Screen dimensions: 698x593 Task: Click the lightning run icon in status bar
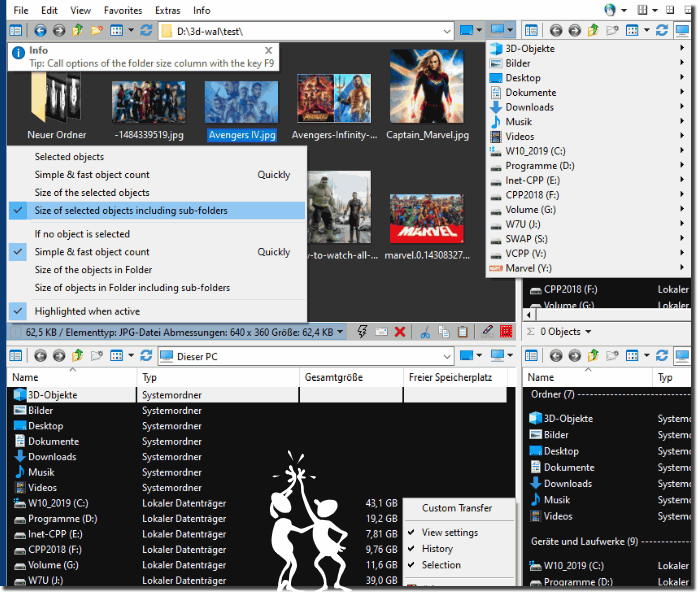click(362, 332)
